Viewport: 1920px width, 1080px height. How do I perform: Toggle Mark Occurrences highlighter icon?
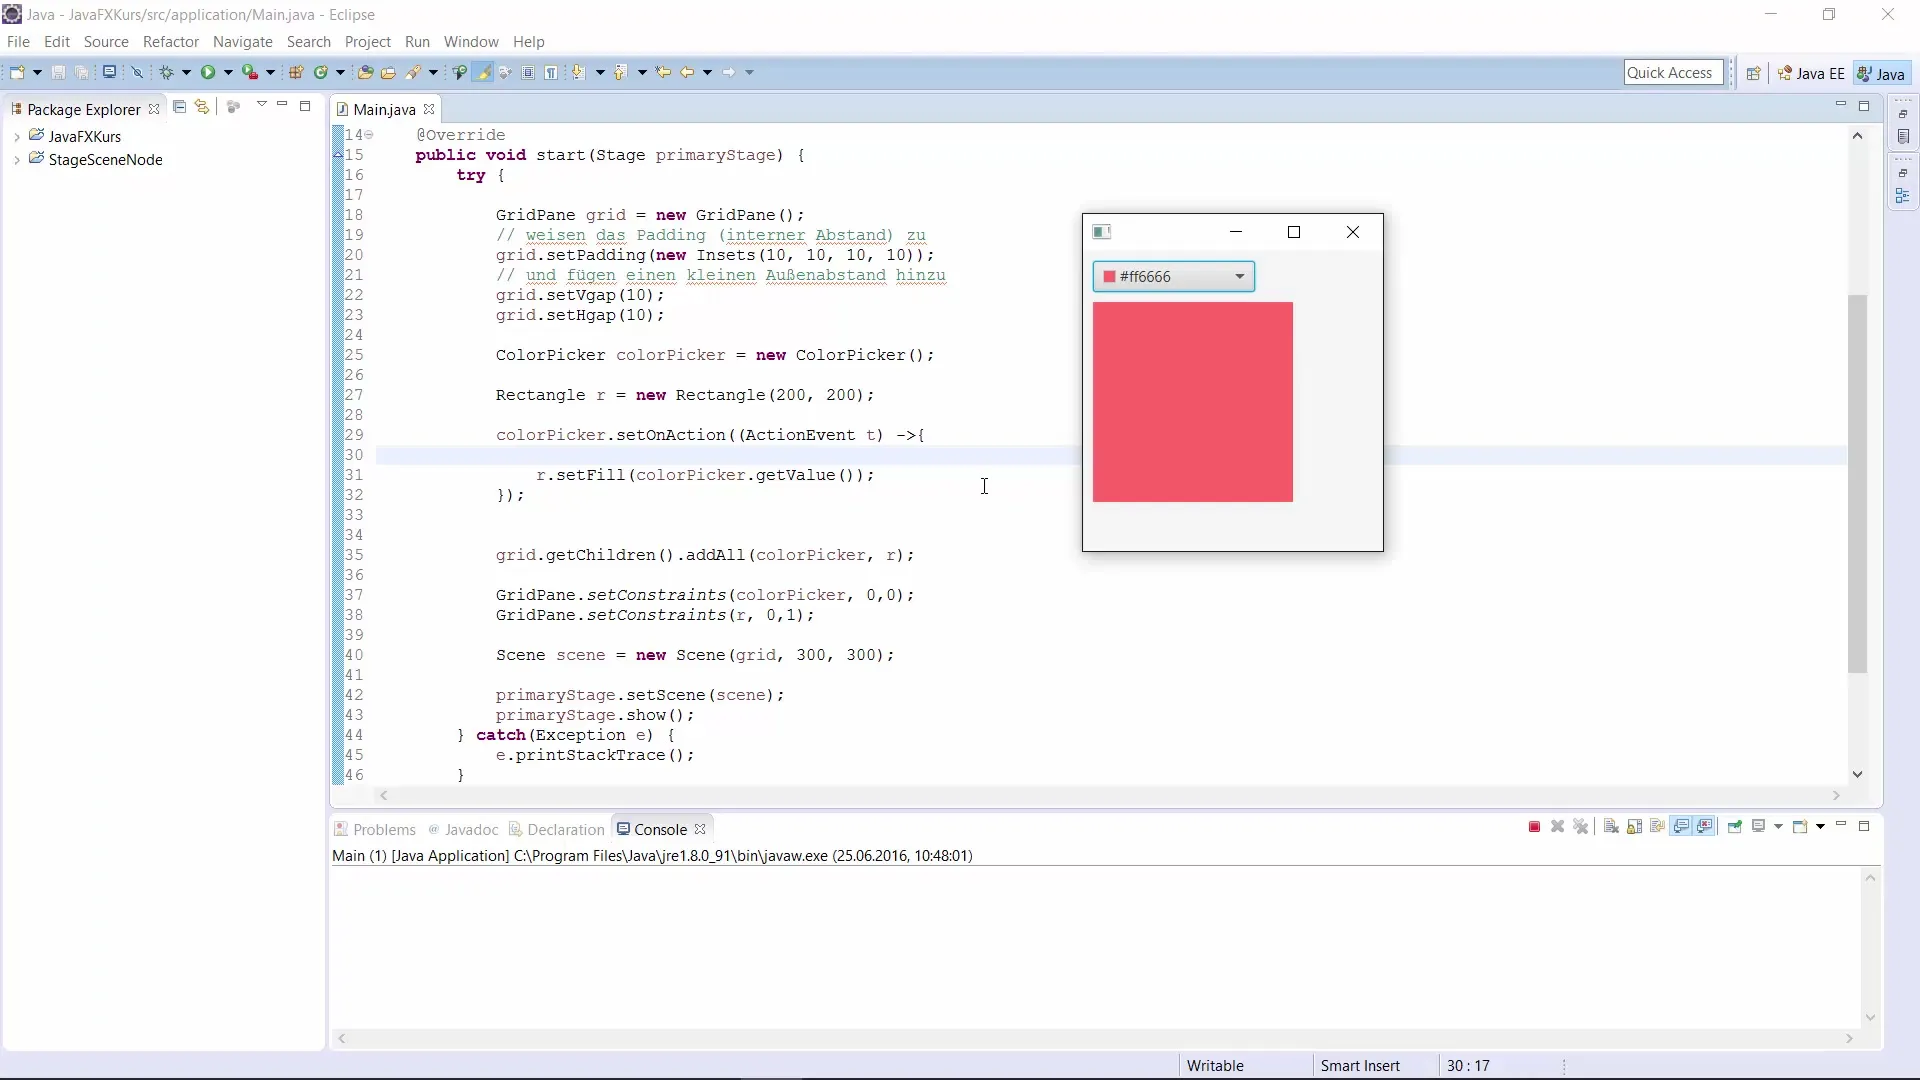(x=483, y=72)
